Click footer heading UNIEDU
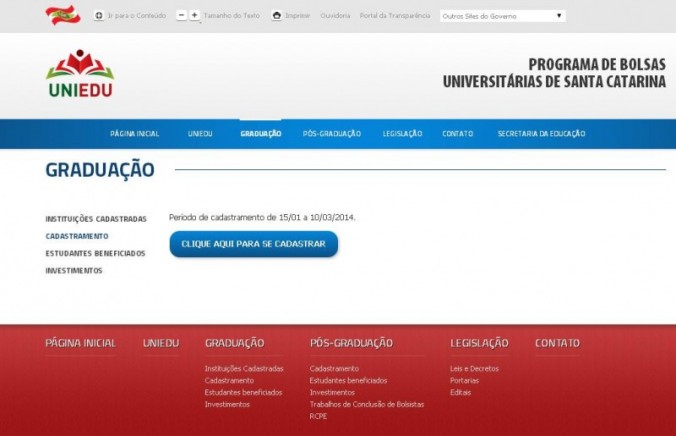676x436 pixels. (x=161, y=343)
